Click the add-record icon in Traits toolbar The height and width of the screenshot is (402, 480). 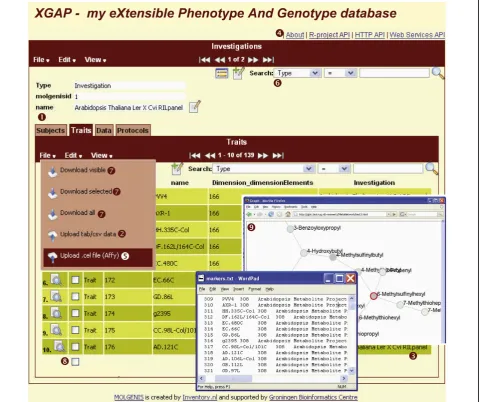177,169
